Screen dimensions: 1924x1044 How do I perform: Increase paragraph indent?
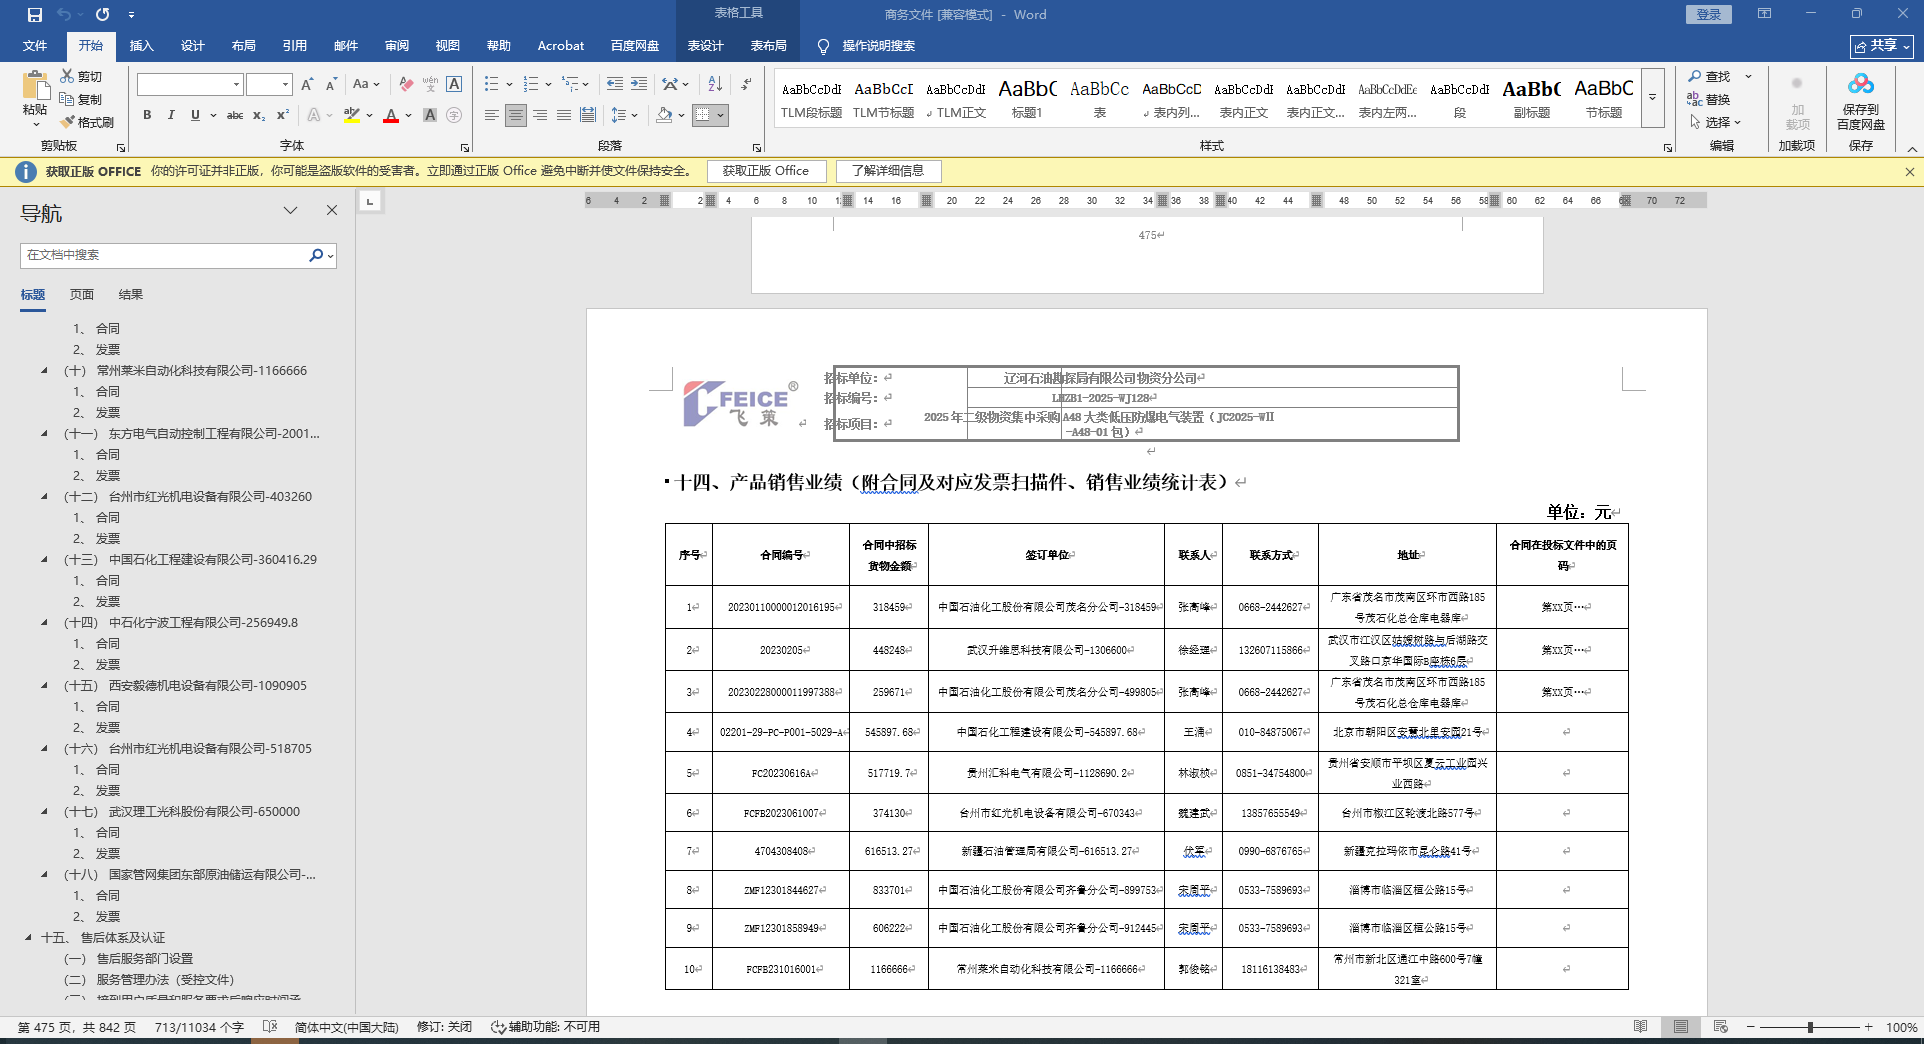(638, 84)
